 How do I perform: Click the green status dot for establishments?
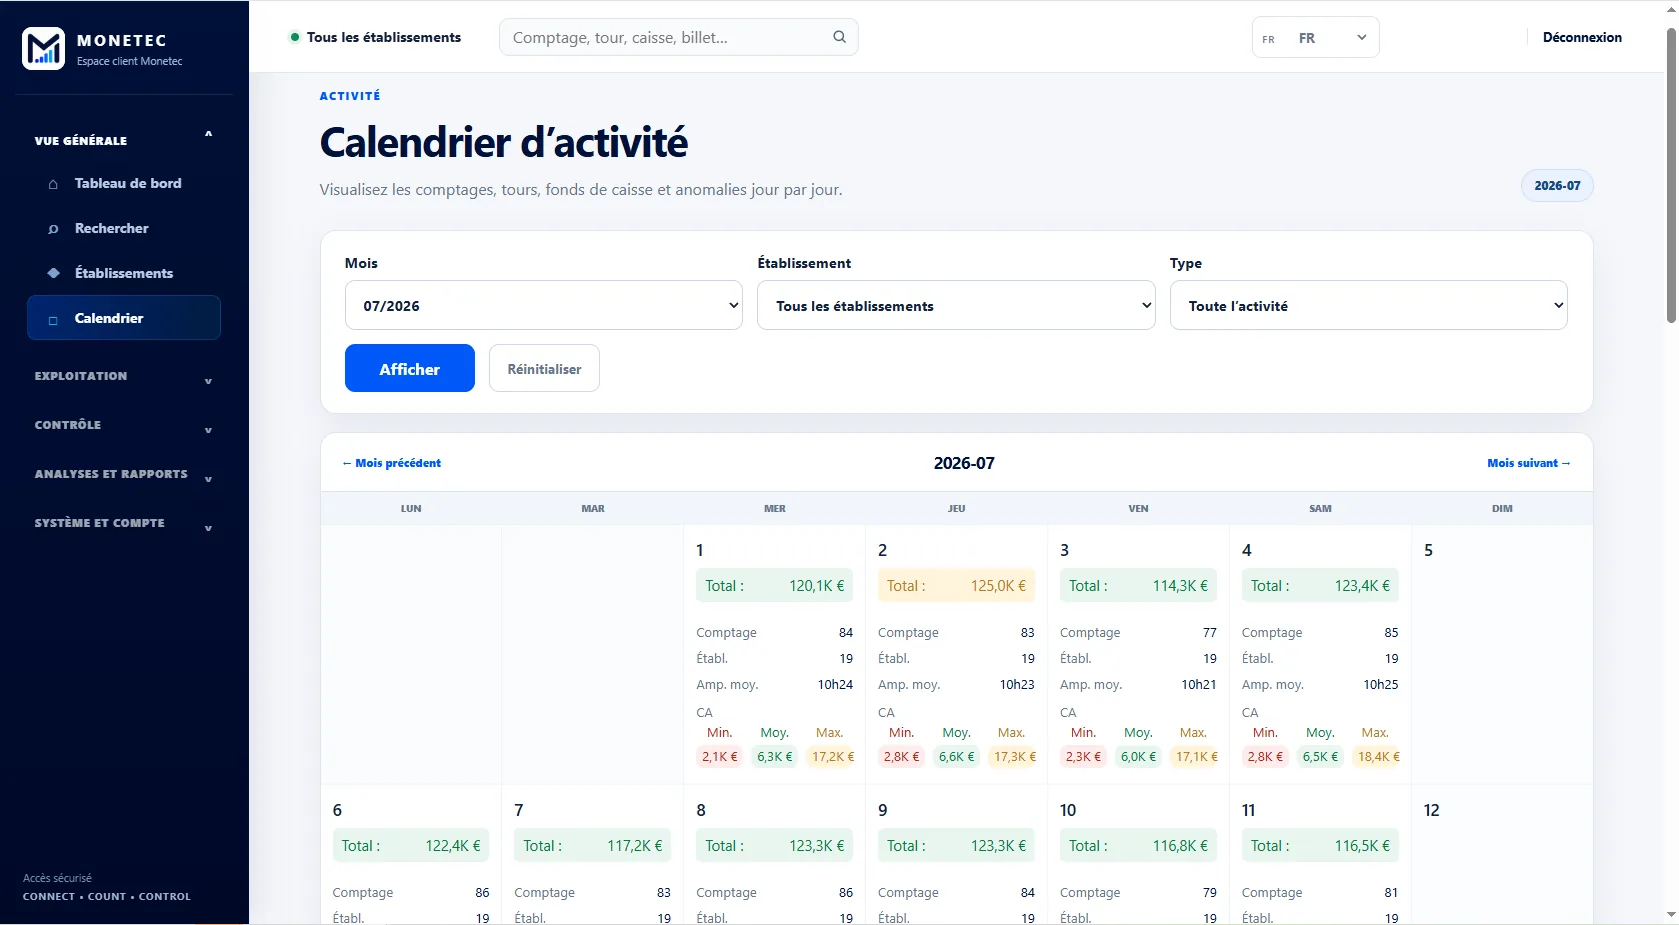[295, 37]
